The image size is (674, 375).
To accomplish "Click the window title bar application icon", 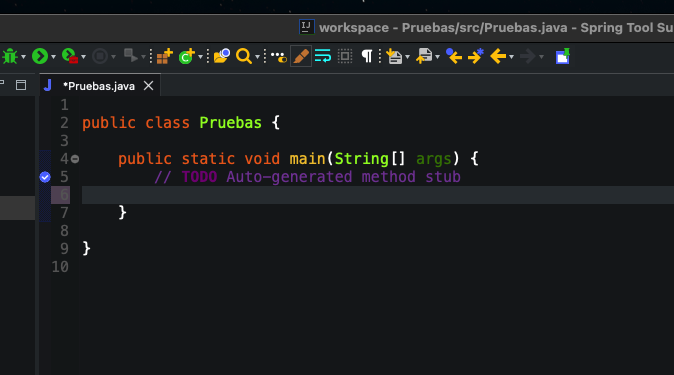I will point(306,27).
